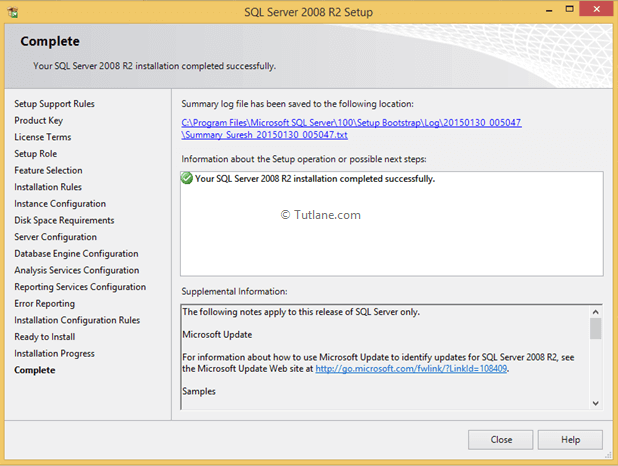Select the Installation Progress step
Screen dimensions: 618x466
pos(54,353)
